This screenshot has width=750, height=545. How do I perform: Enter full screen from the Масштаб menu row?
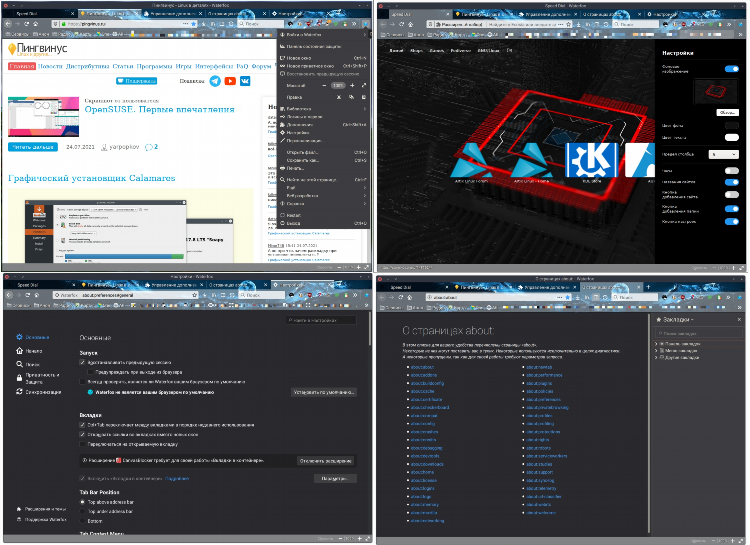tap(364, 85)
